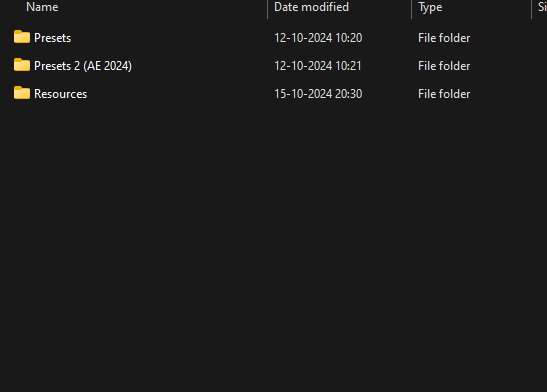547x392 pixels.
Task: Select the Presets 2 (AE 2024) folder icon
Action: pos(22,65)
